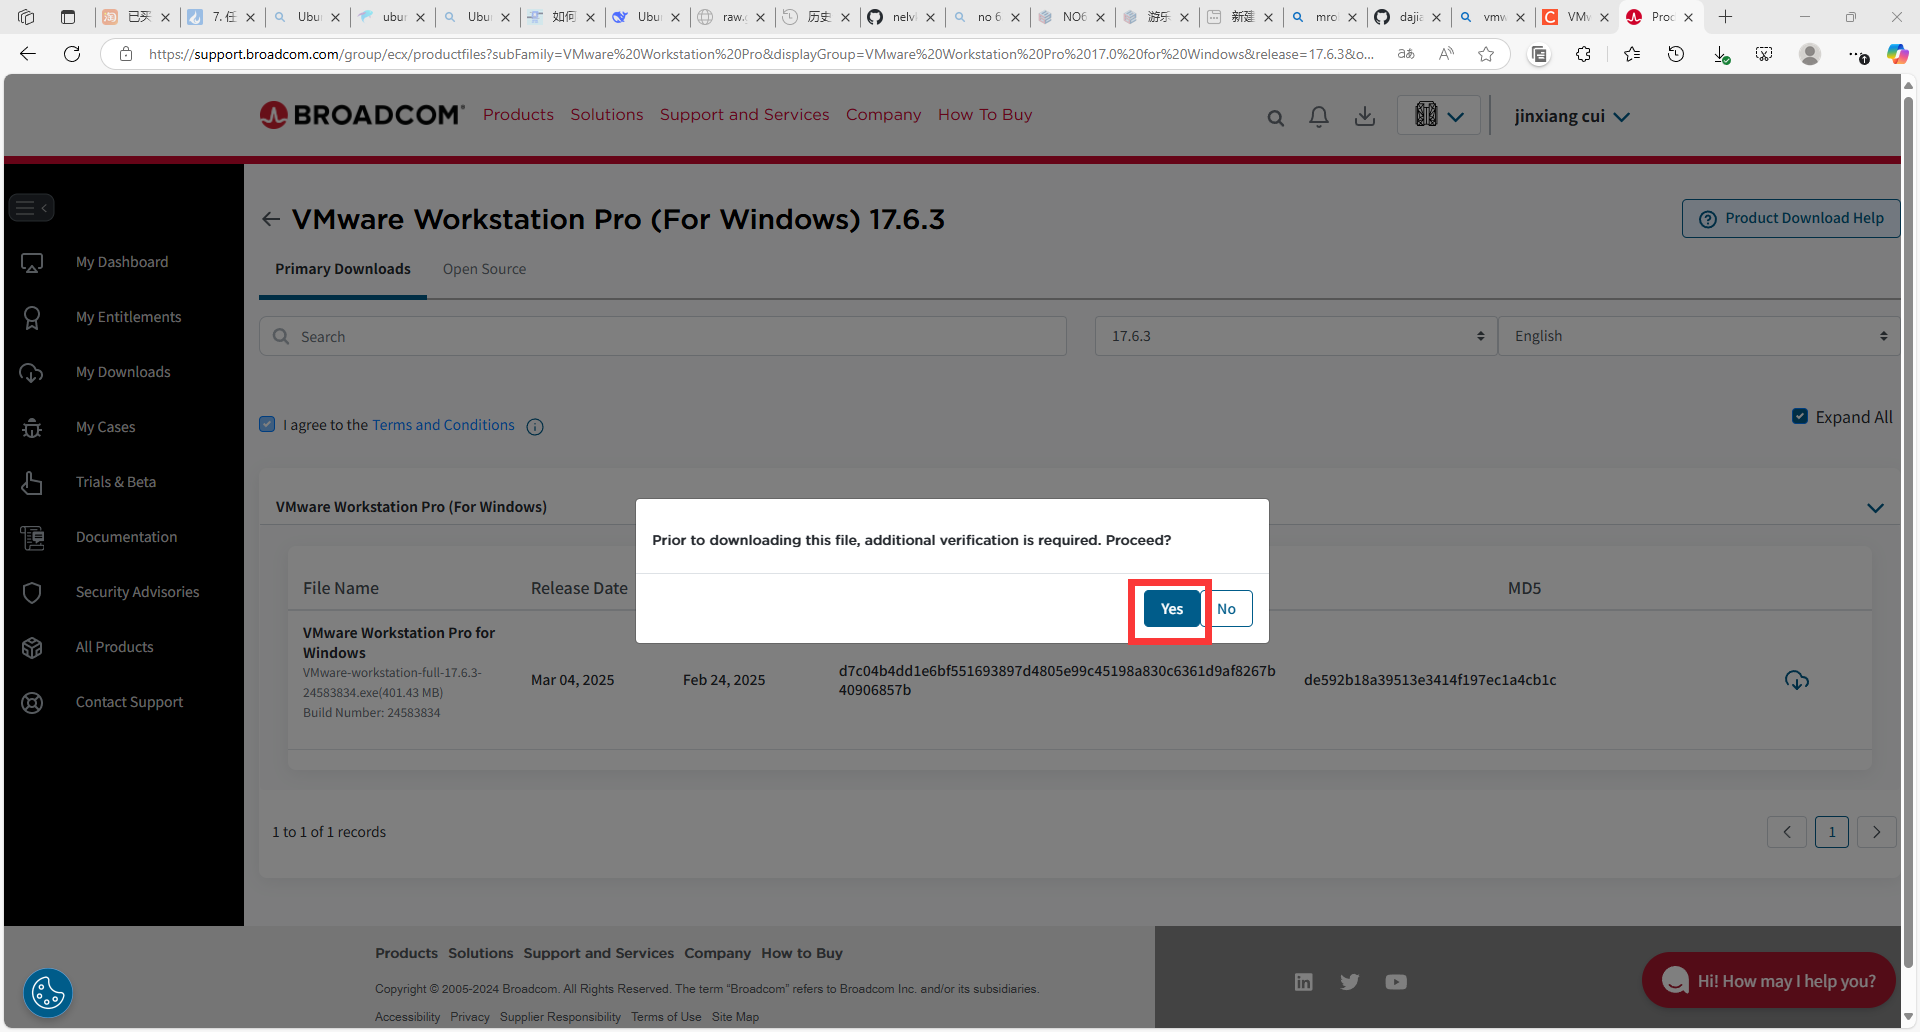Collapse the left sidebar menu toggle
The width and height of the screenshot is (1920, 1032).
pyautogui.click(x=32, y=208)
